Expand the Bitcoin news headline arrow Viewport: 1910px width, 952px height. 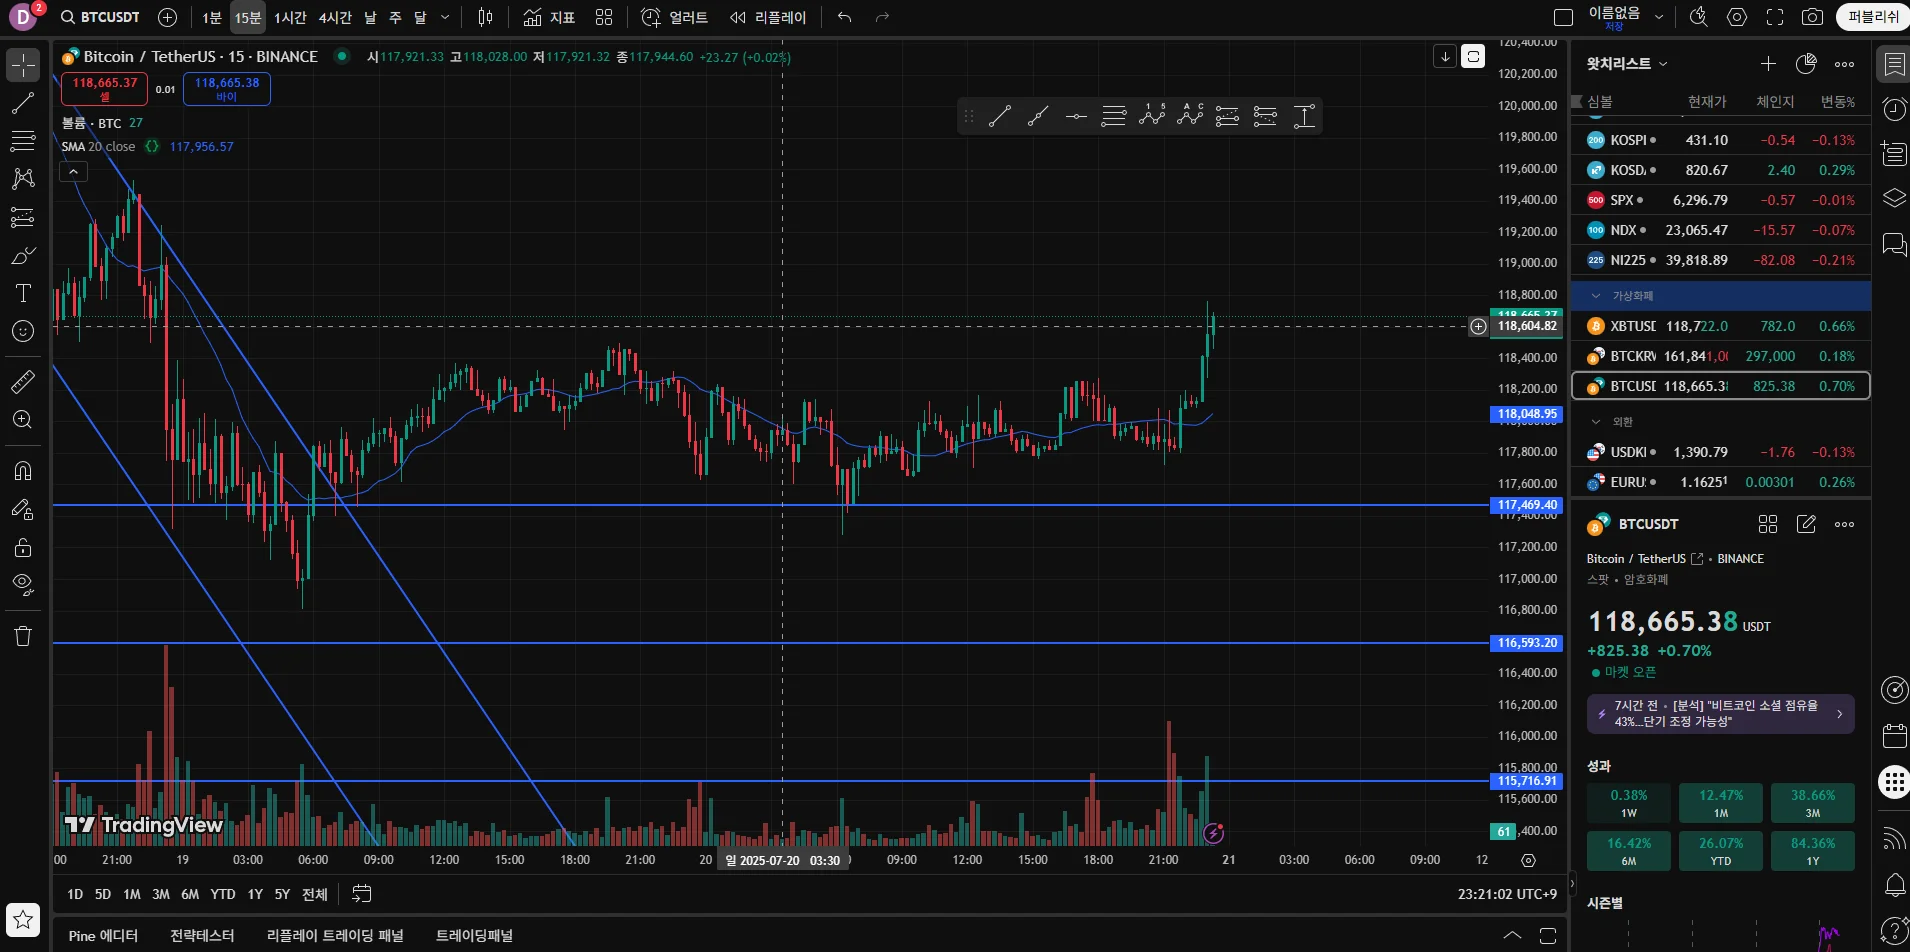[x=1840, y=714]
